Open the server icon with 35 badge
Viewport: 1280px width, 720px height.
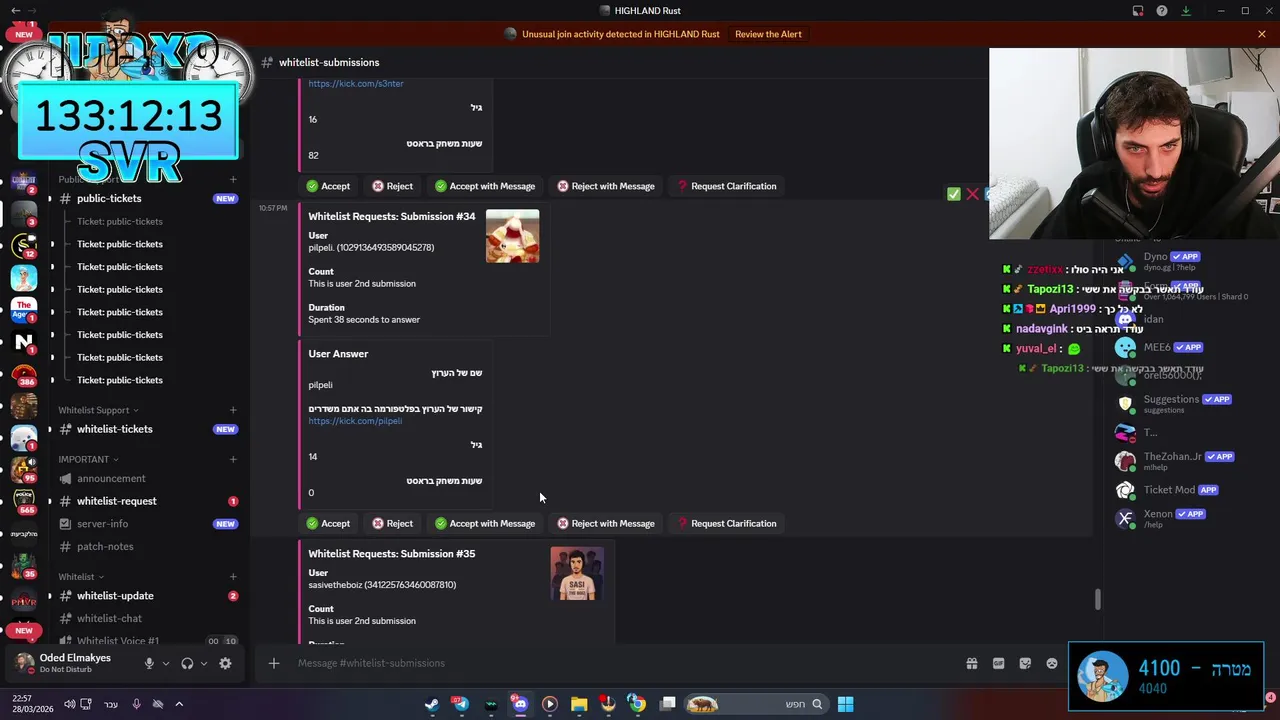pos(24,567)
